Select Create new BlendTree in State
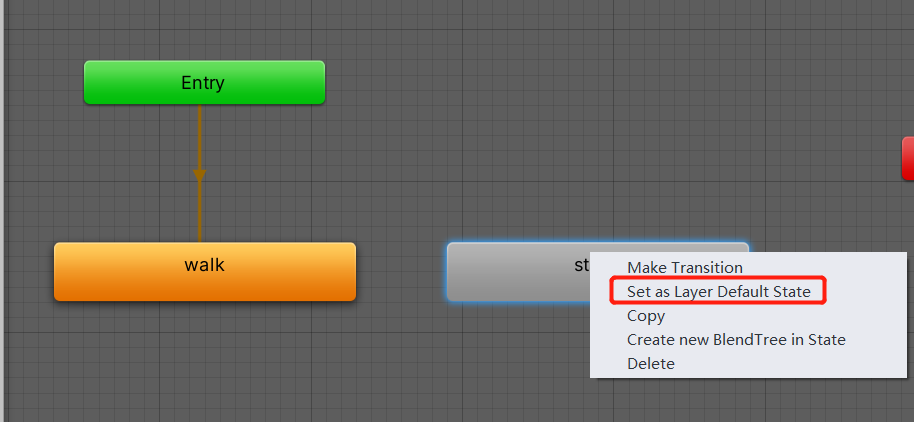Viewport: 914px width, 422px height. click(736, 339)
